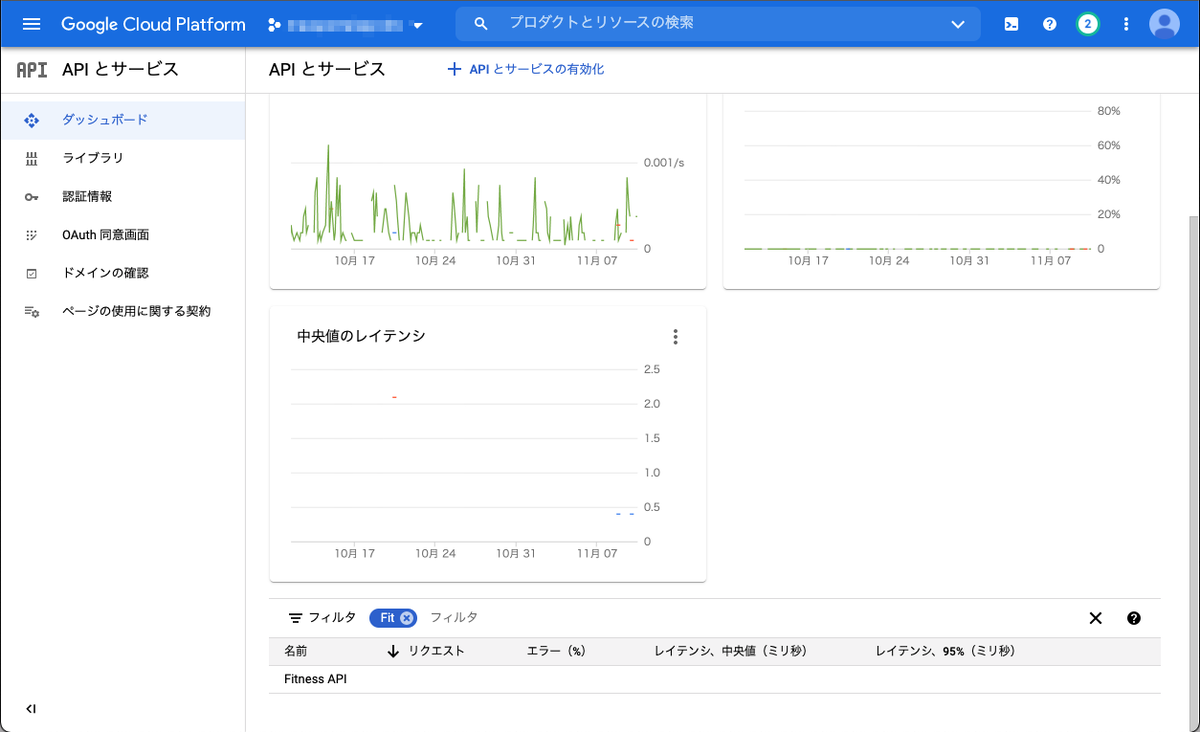The width and height of the screenshot is (1200, 732).
Task: Open the user account avatar
Action: click(1164, 24)
